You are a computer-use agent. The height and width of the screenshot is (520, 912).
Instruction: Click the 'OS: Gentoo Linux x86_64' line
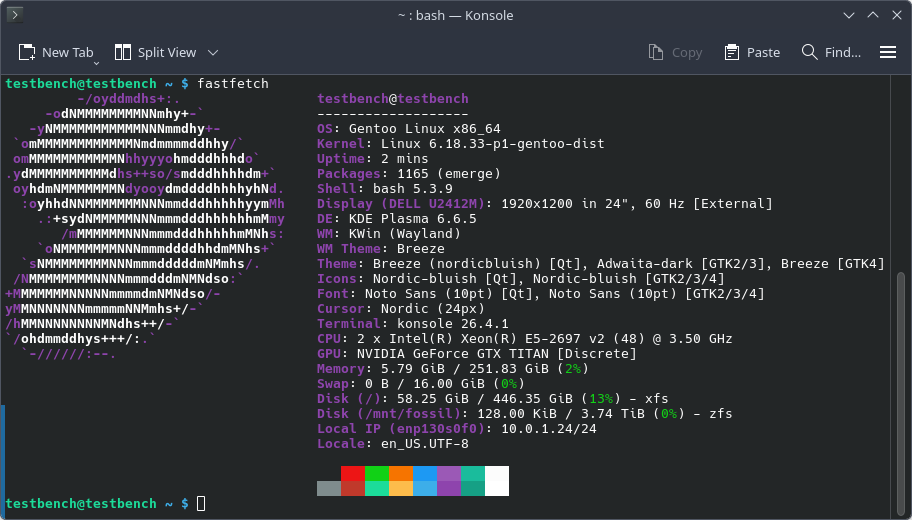(x=409, y=129)
